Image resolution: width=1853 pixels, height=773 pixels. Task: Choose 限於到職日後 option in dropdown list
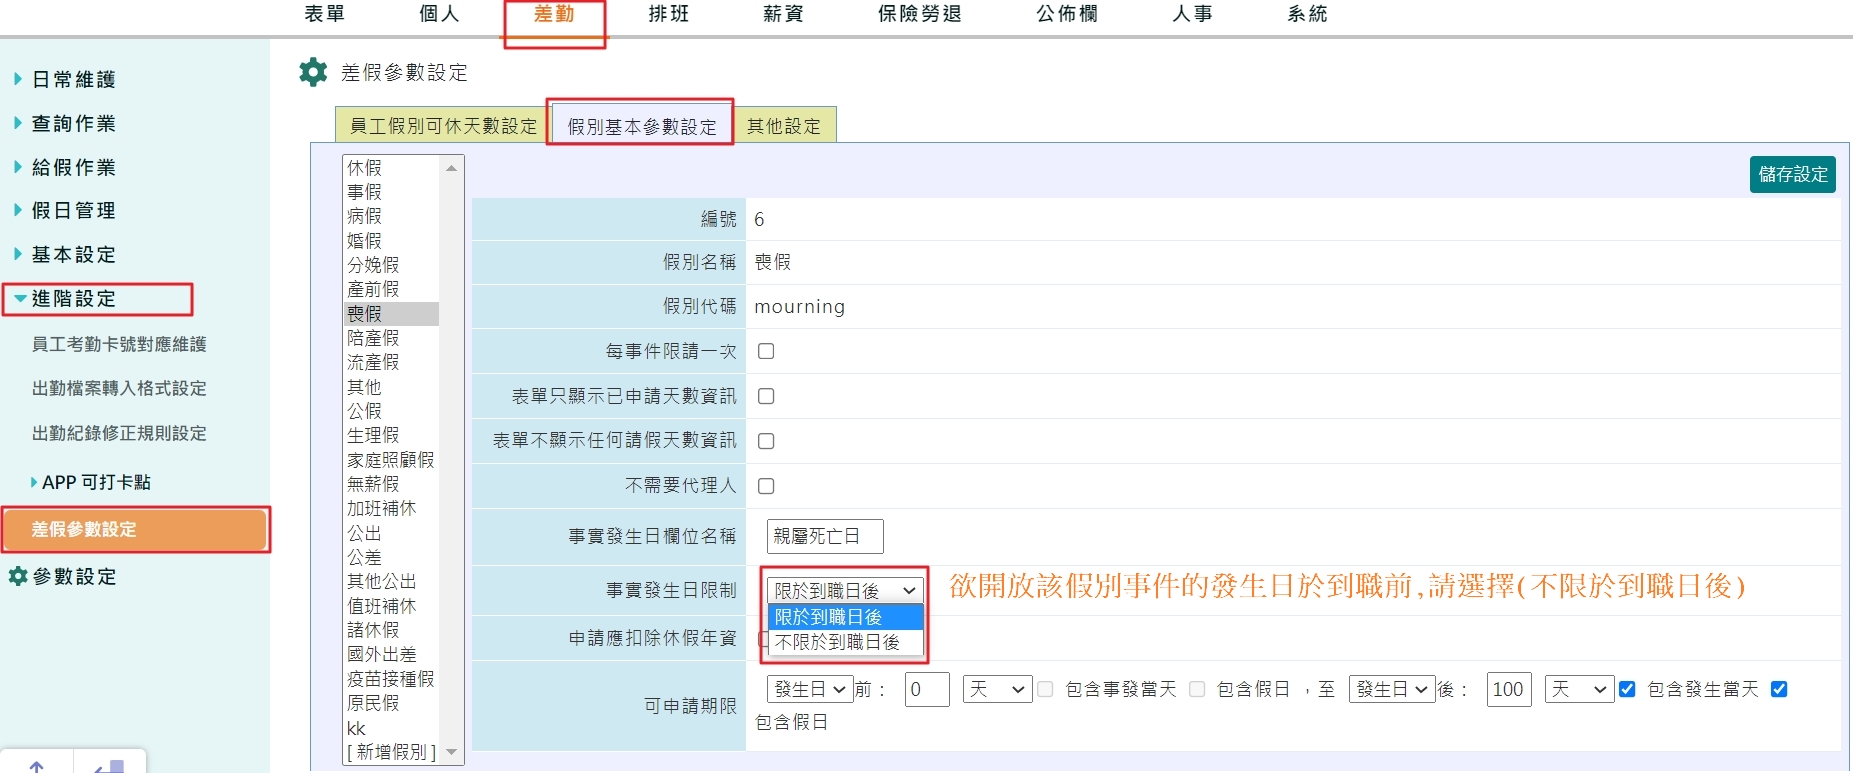[x=845, y=617]
